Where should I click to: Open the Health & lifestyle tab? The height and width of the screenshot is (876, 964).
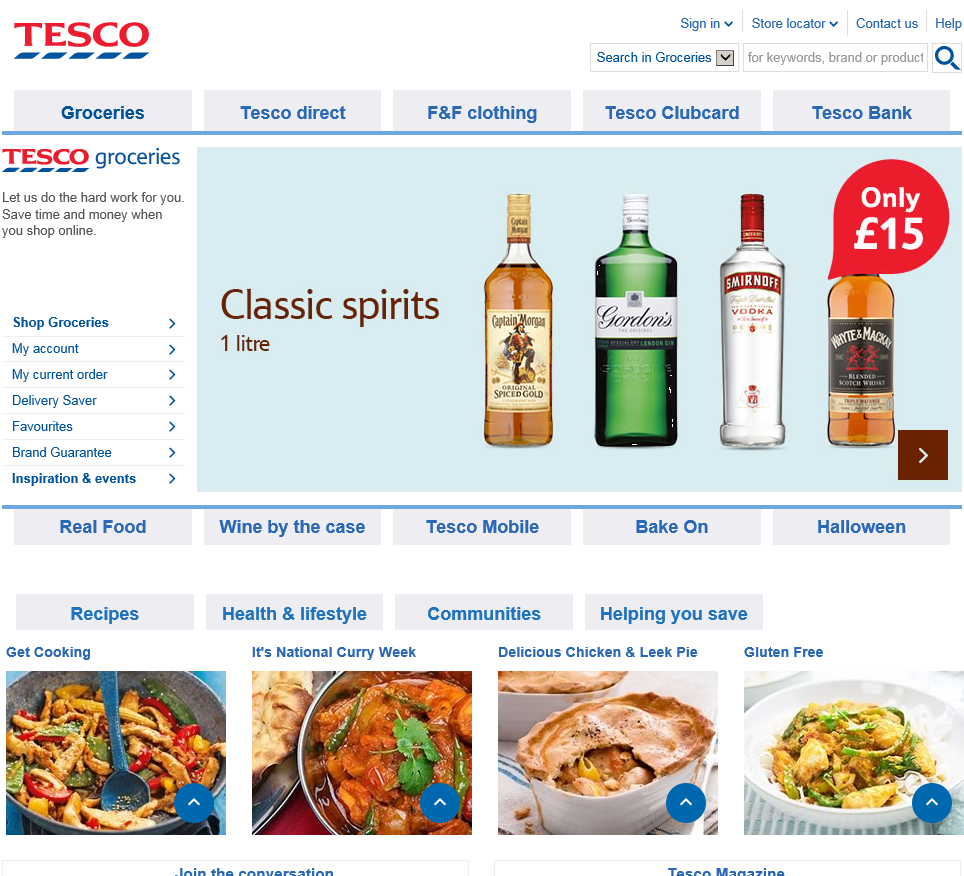tap(294, 613)
